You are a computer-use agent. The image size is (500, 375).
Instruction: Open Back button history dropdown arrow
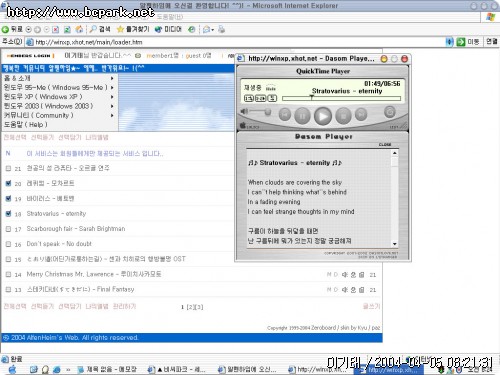click(x=28, y=29)
